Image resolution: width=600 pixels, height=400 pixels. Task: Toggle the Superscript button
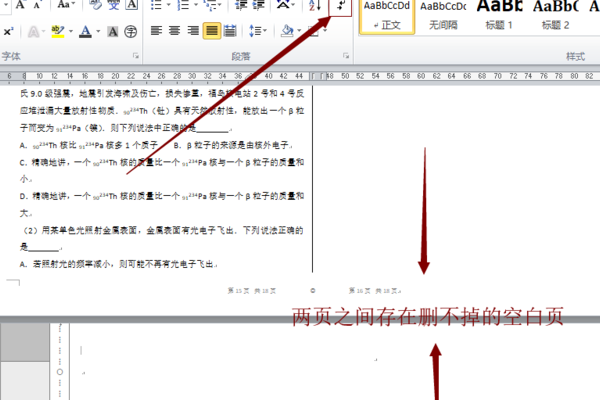[8, 31]
